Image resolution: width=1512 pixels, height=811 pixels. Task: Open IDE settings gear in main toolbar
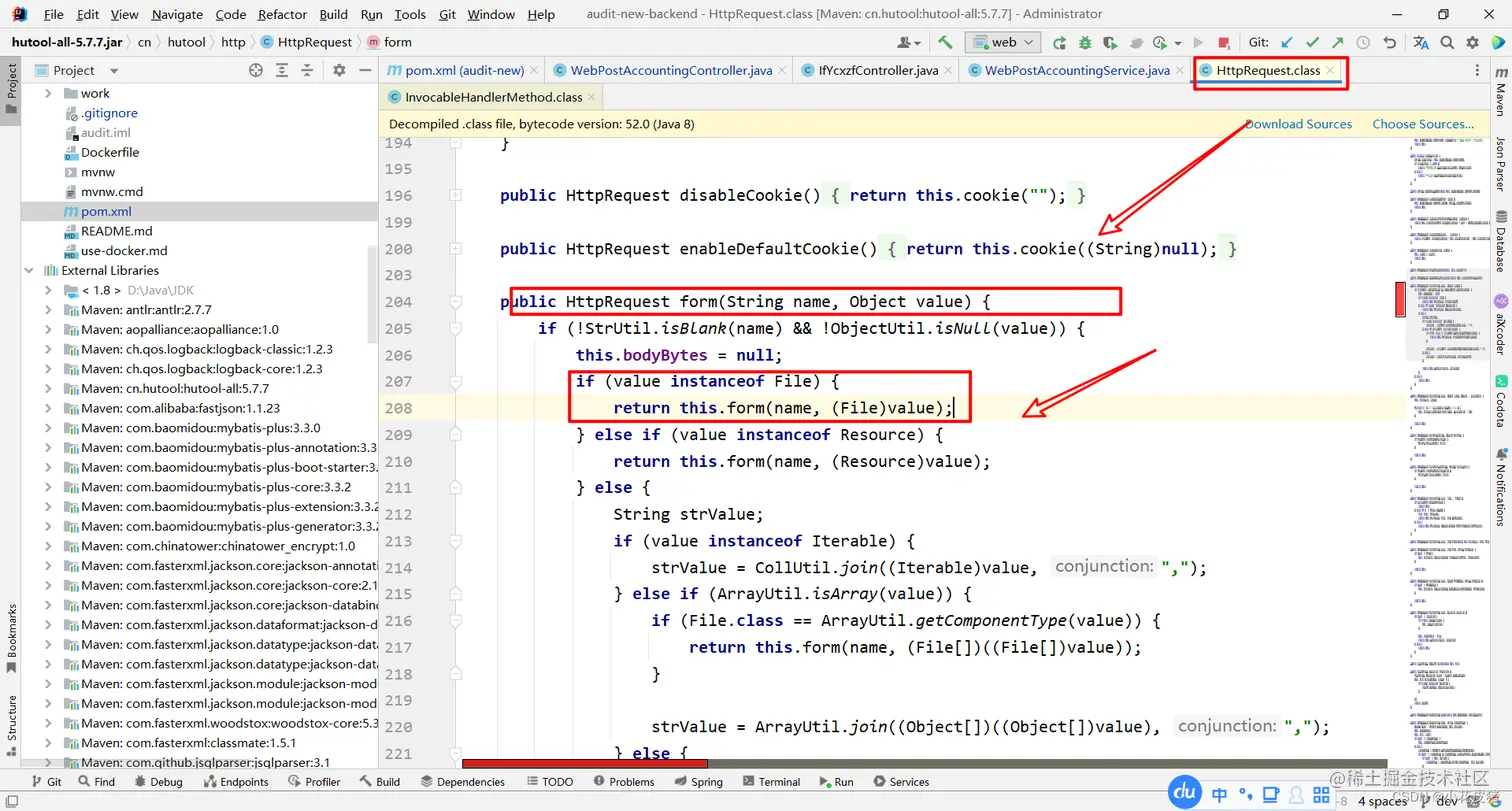[x=1472, y=42]
